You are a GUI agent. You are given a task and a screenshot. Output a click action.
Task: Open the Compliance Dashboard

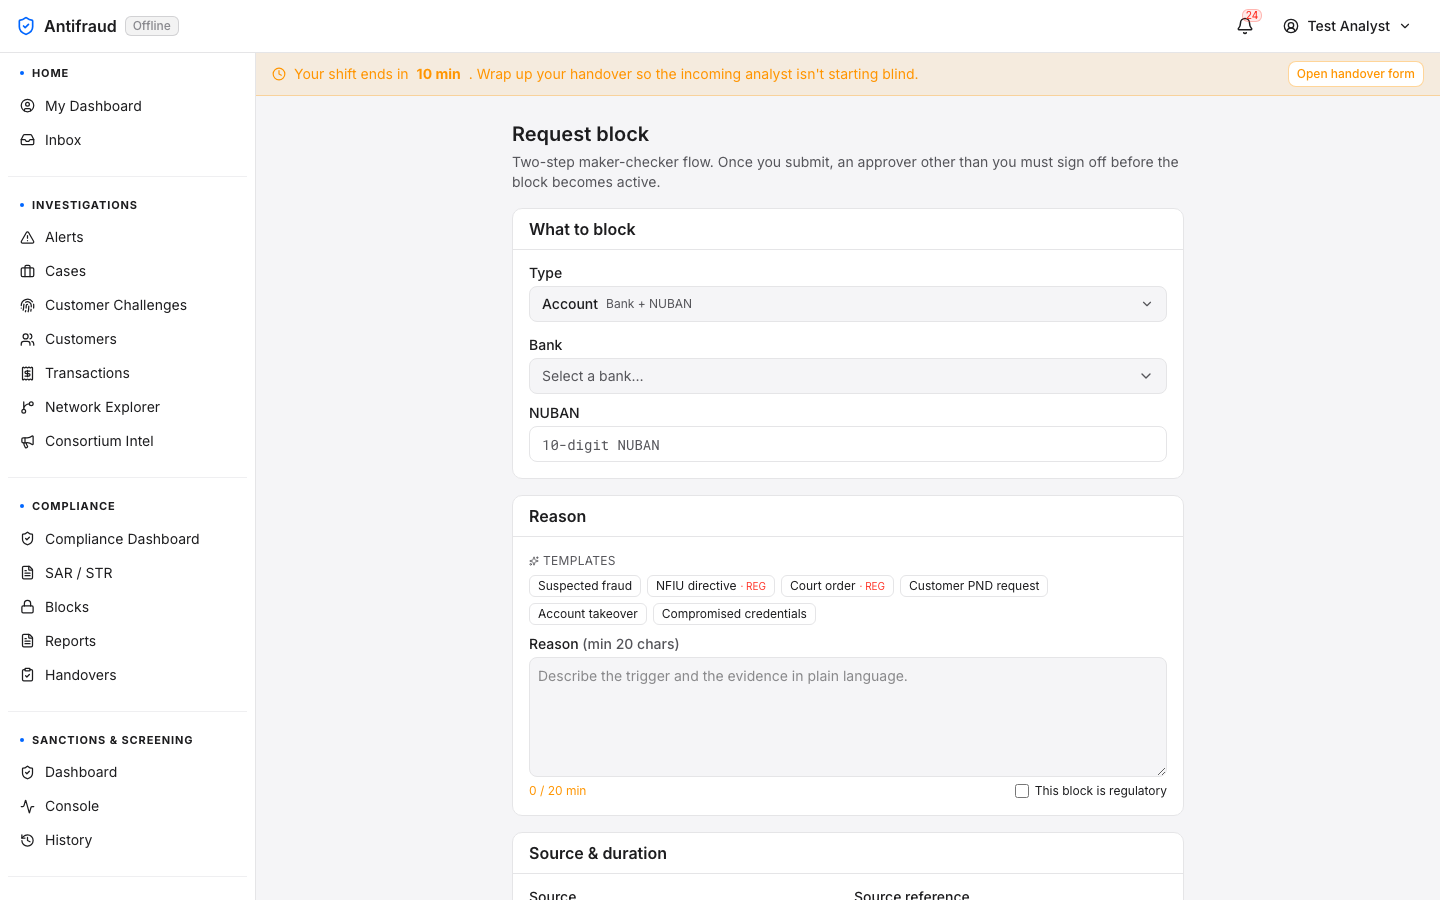point(127,539)
